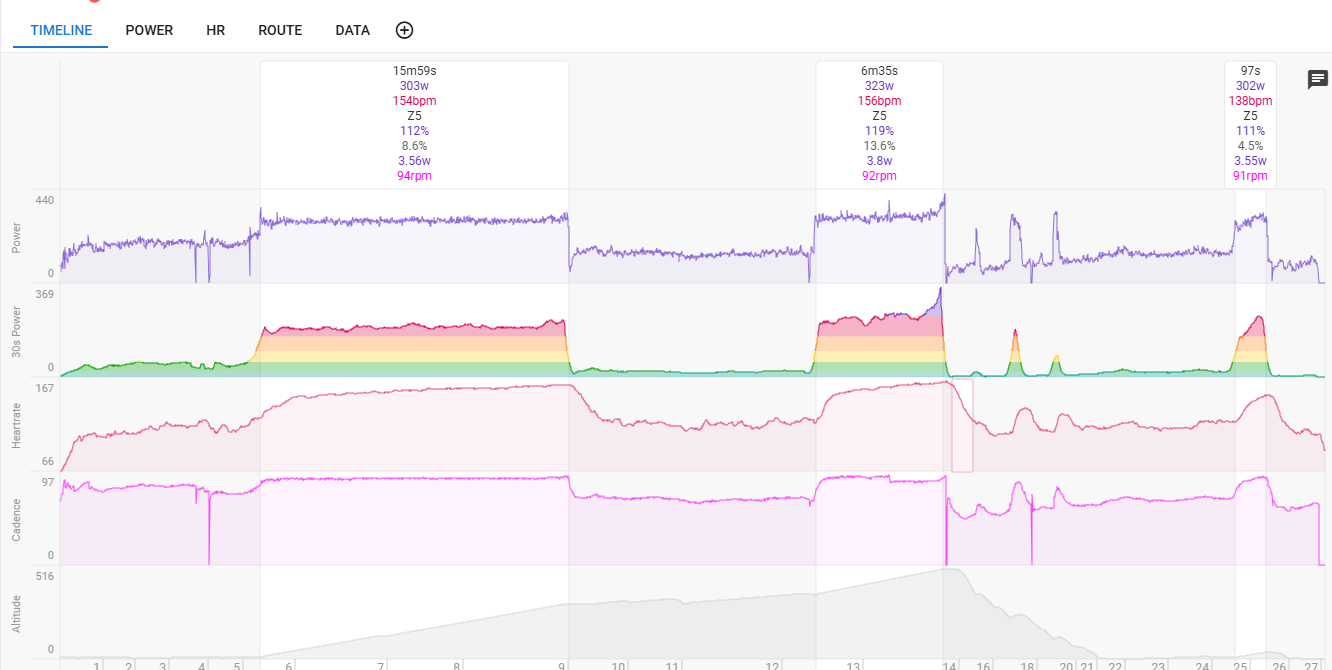This screenshot has height=670, width=1332.
Task: Click the 30s Power axis label
Action: [16, 330]
